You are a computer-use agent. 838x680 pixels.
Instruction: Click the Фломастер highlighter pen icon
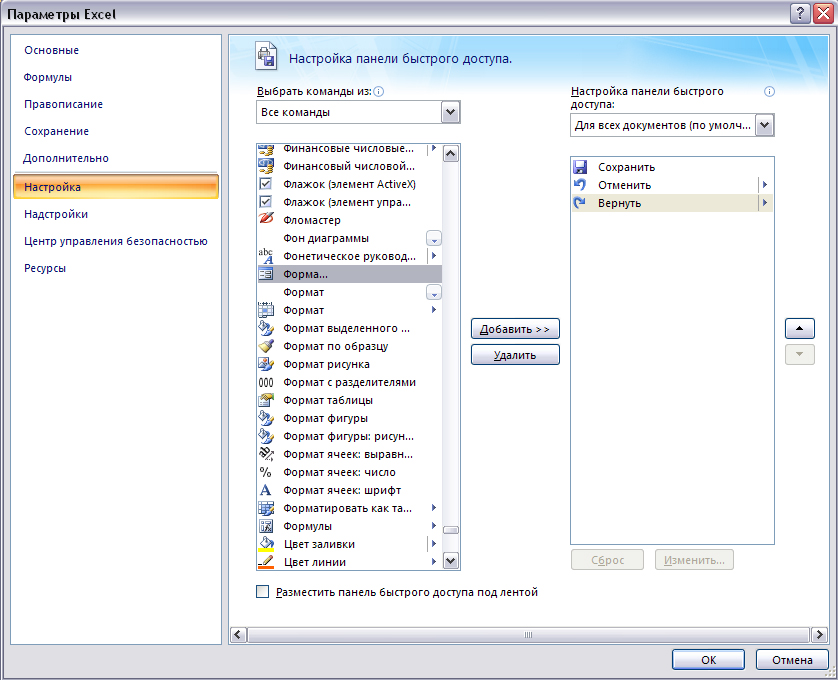[x=266, y=220]
